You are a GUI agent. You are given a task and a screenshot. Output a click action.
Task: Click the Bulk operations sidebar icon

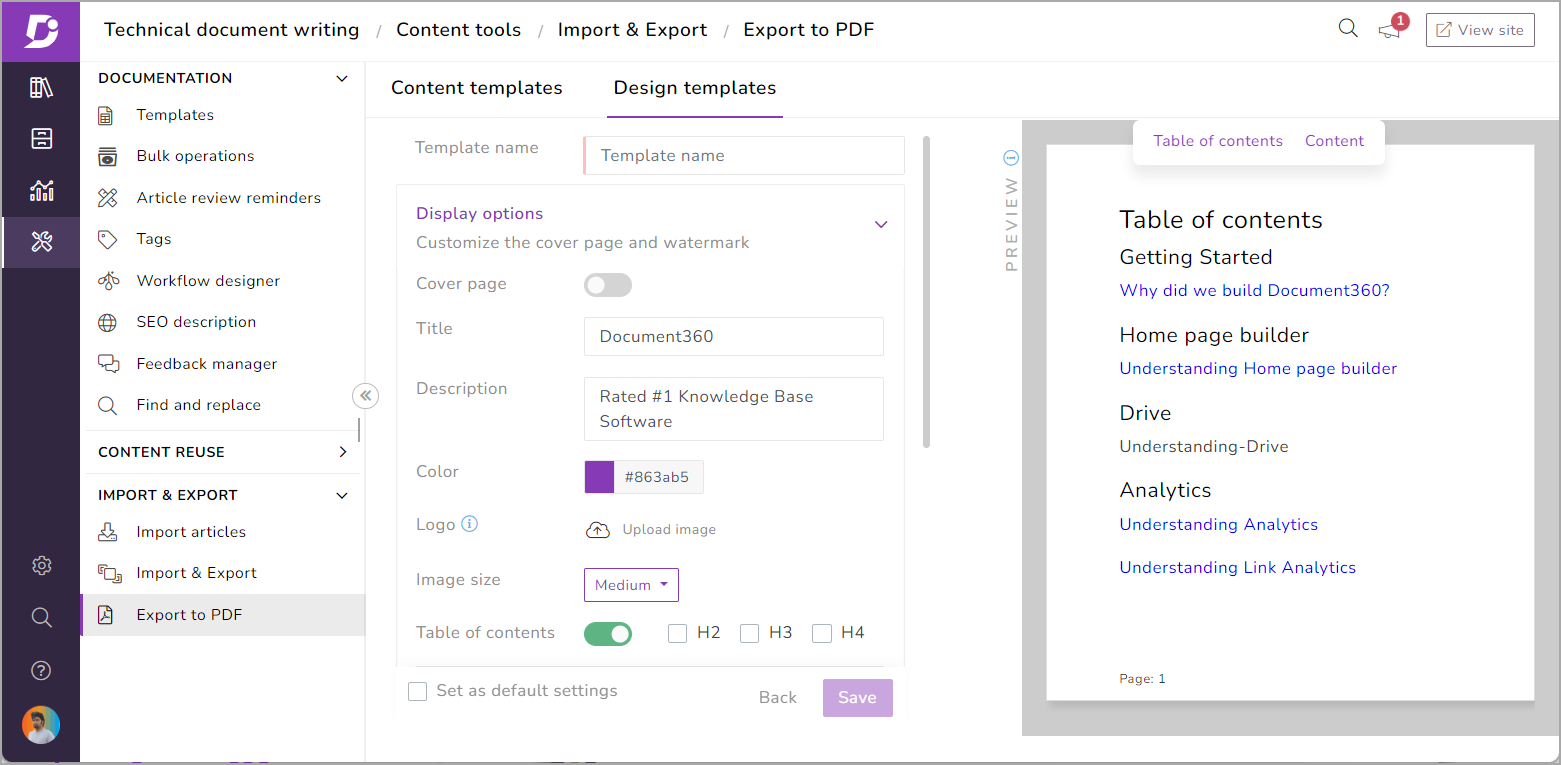tap(107, 156)
